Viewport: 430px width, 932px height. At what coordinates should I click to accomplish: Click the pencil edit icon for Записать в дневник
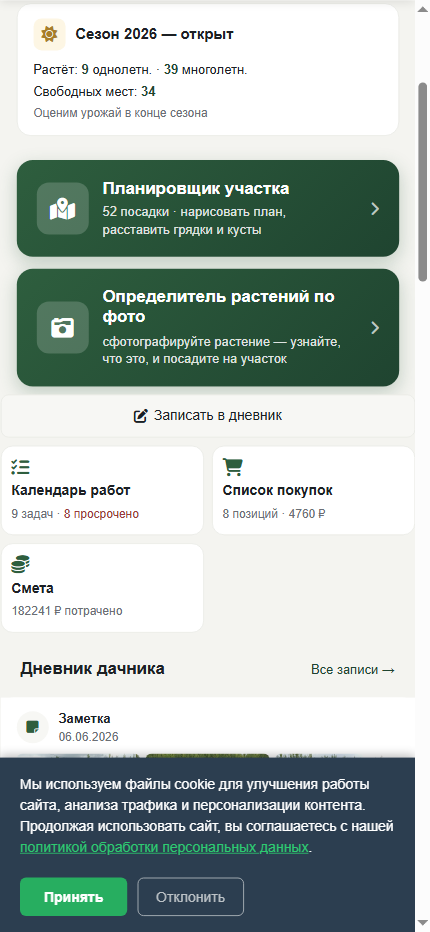[x=140, y=416]
